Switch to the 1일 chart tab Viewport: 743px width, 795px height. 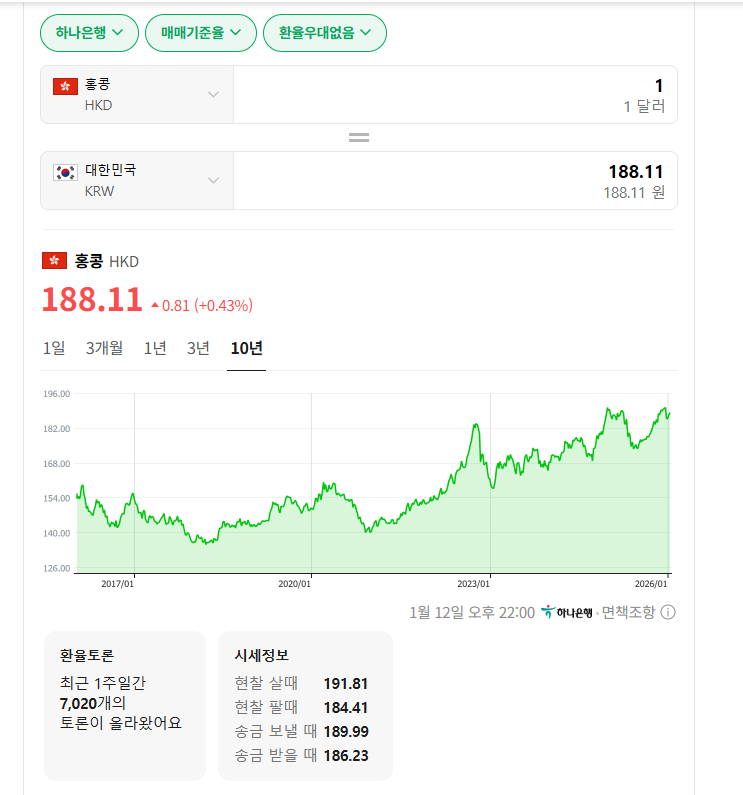54,348
